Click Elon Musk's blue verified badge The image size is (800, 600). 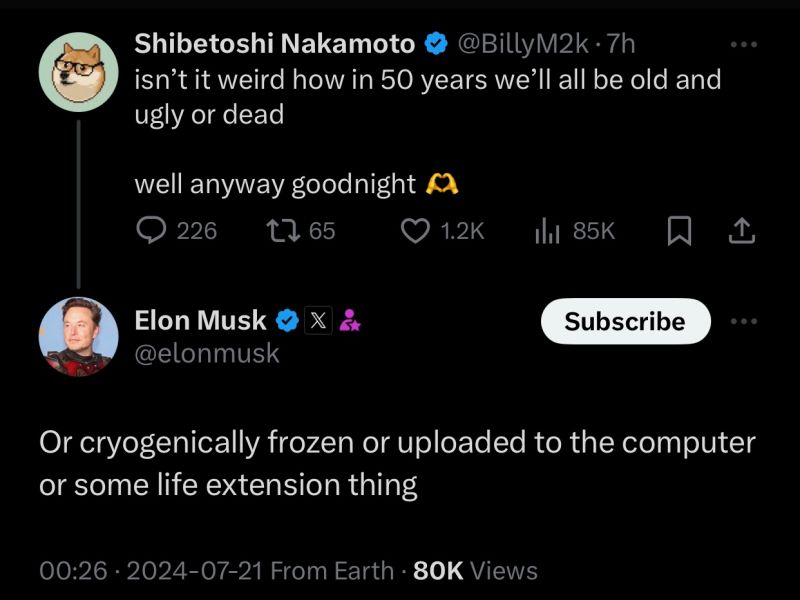pos(287,321)
